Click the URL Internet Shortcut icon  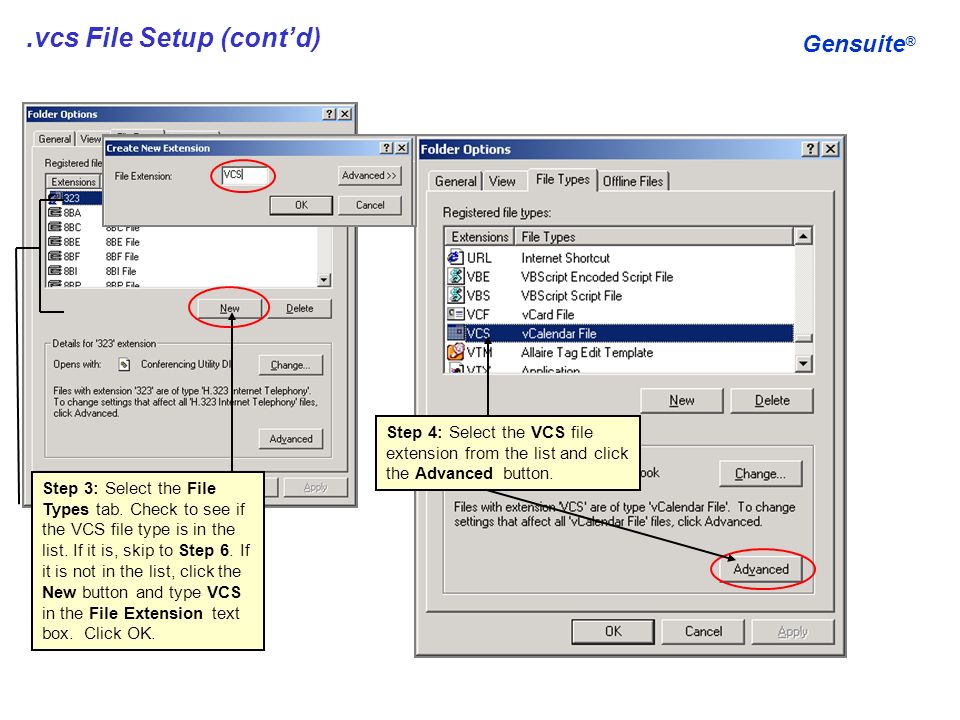[x=456, y=257]
